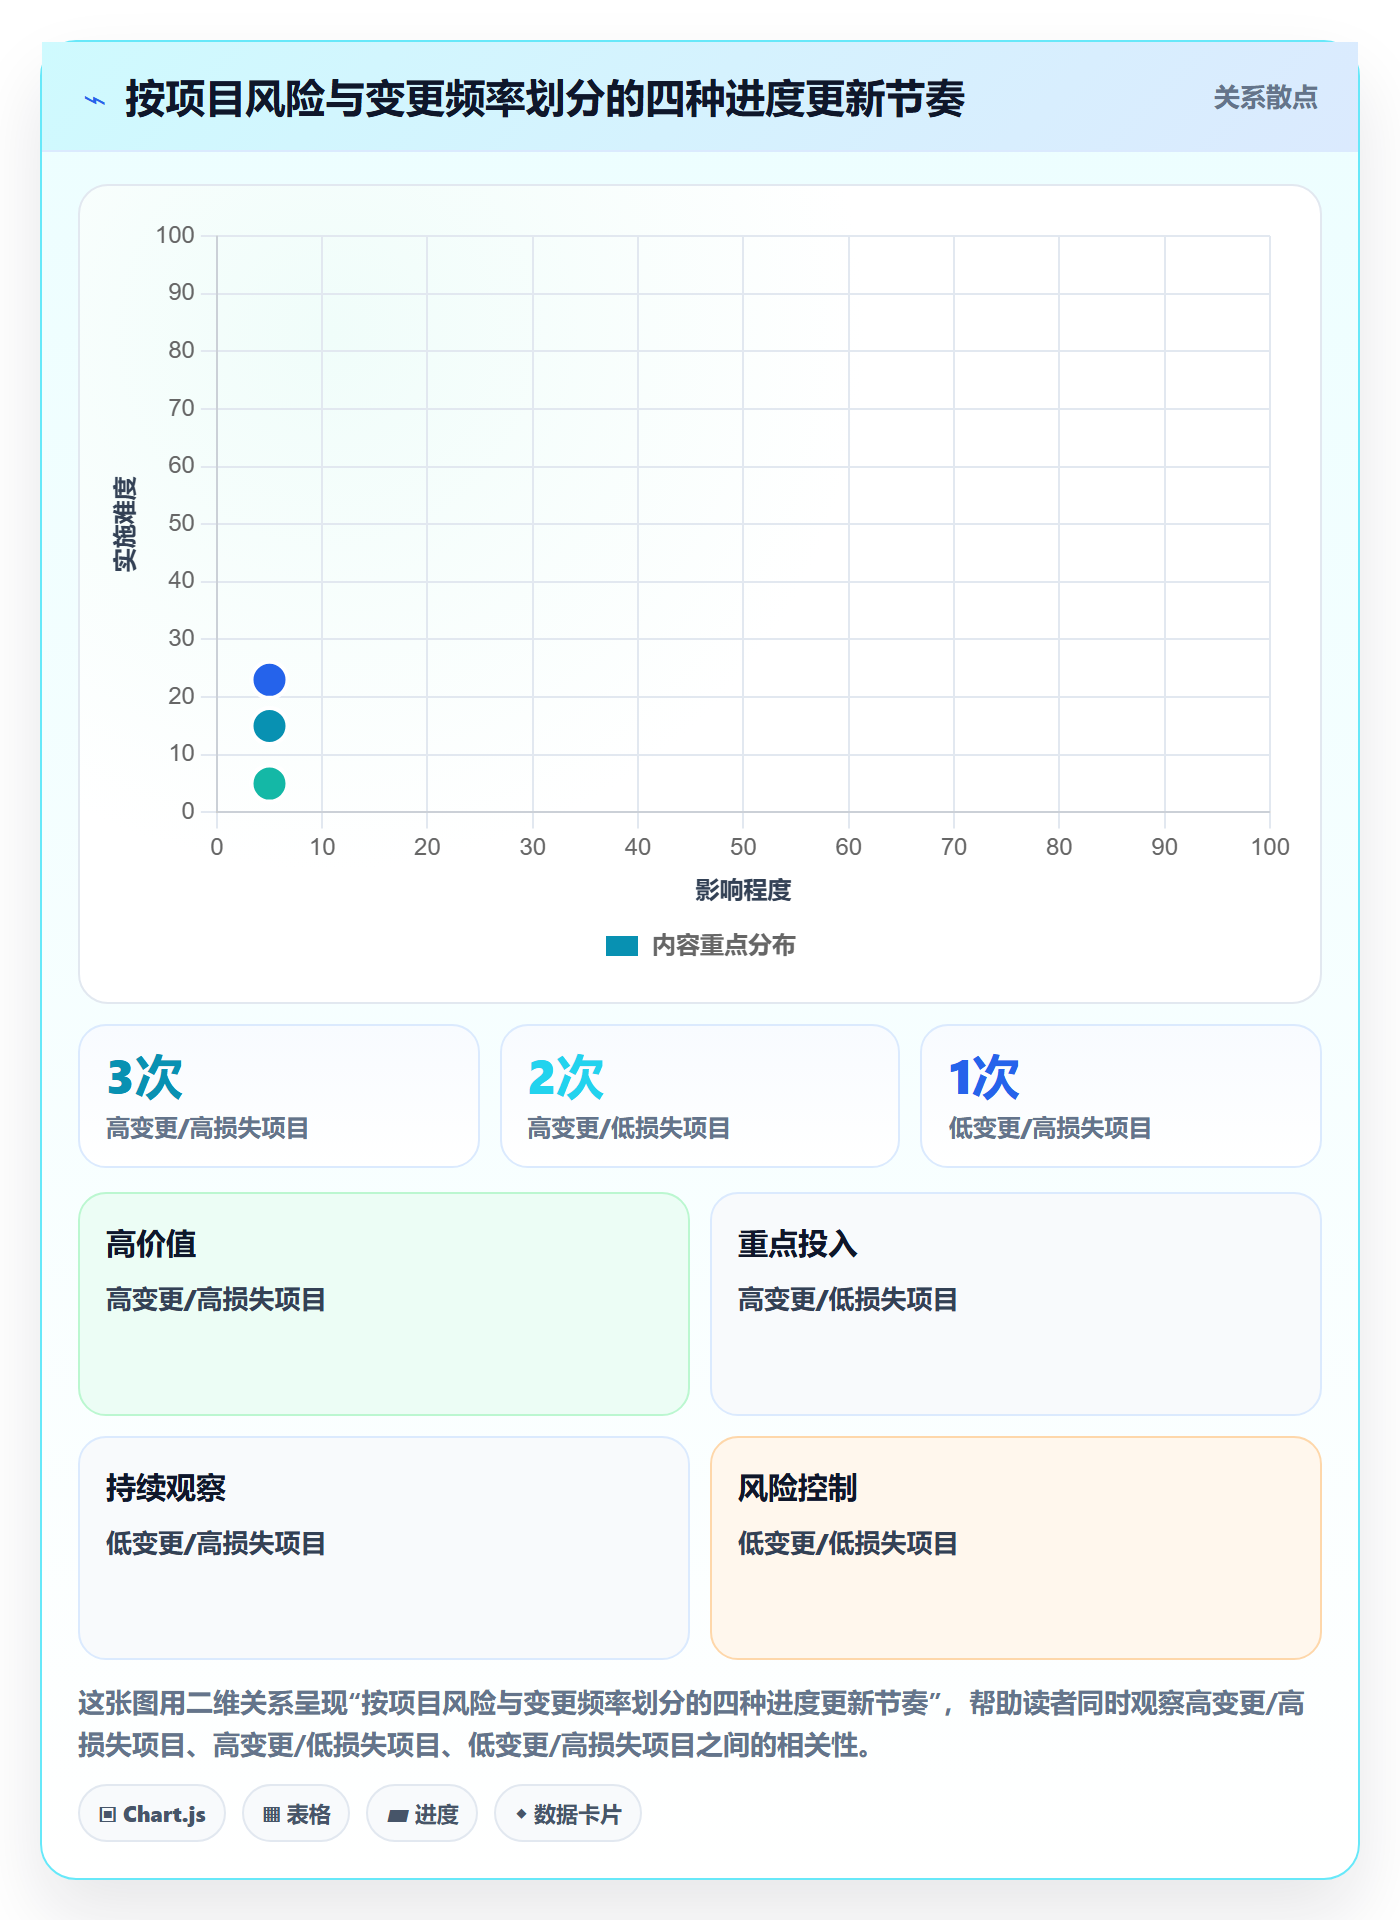Image resolution: width=1400 pixels, height=1920 pixels.
Task: Click the icon on the Chart.js chip
Action: click(x=108, y=1815)
